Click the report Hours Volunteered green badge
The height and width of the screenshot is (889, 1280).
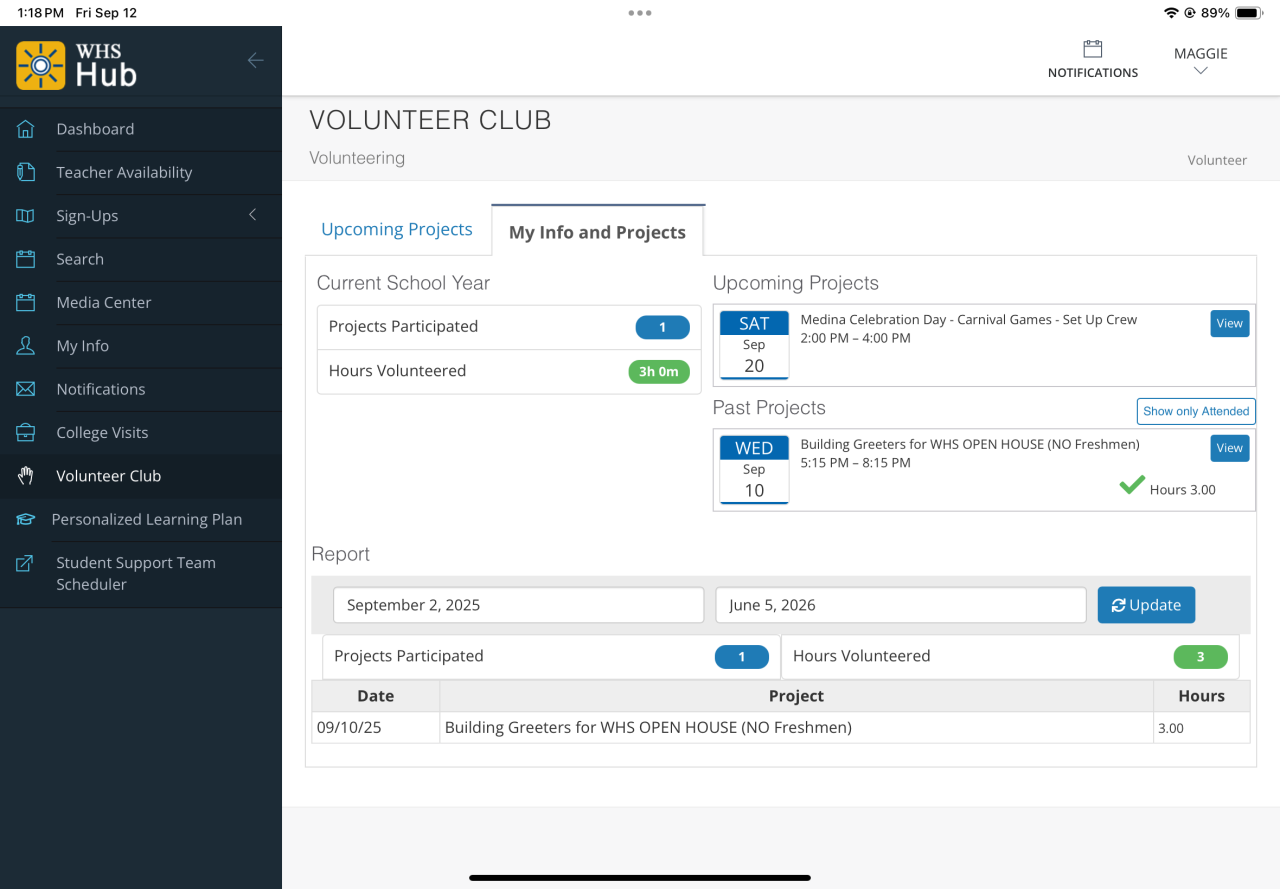(x=1200, y=657)
